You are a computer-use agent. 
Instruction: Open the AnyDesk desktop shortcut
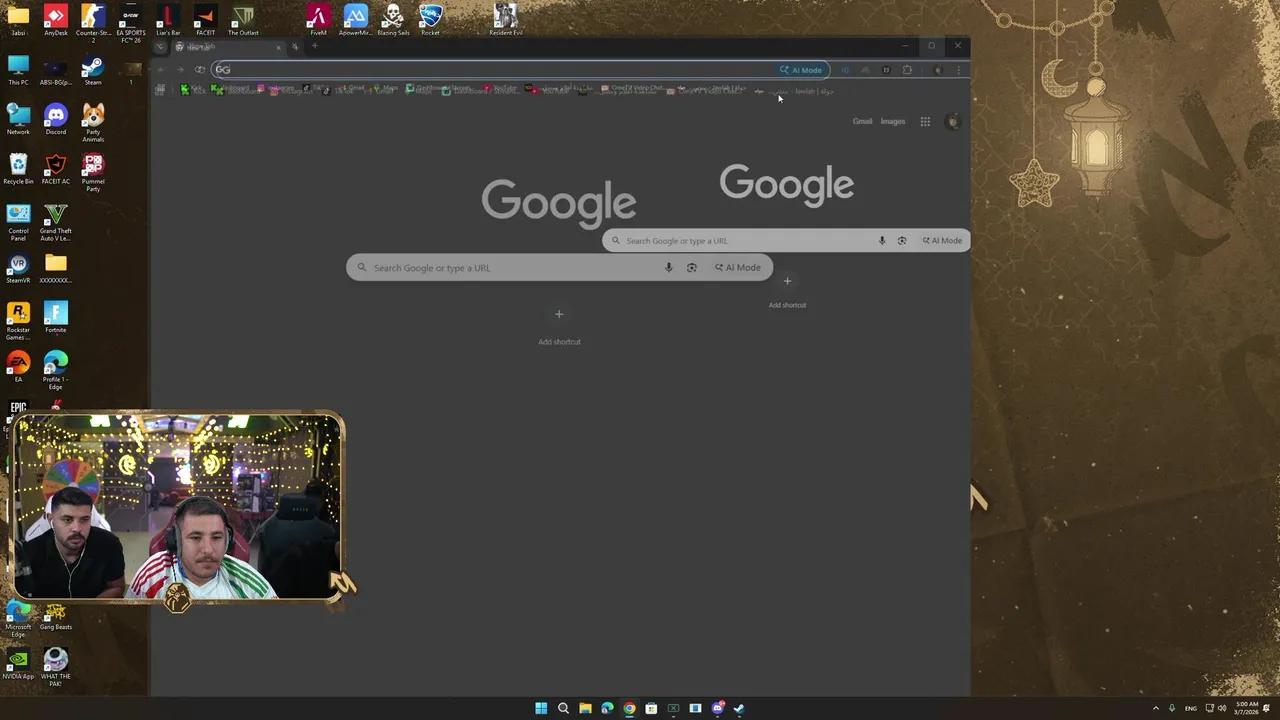pos(56,20)
